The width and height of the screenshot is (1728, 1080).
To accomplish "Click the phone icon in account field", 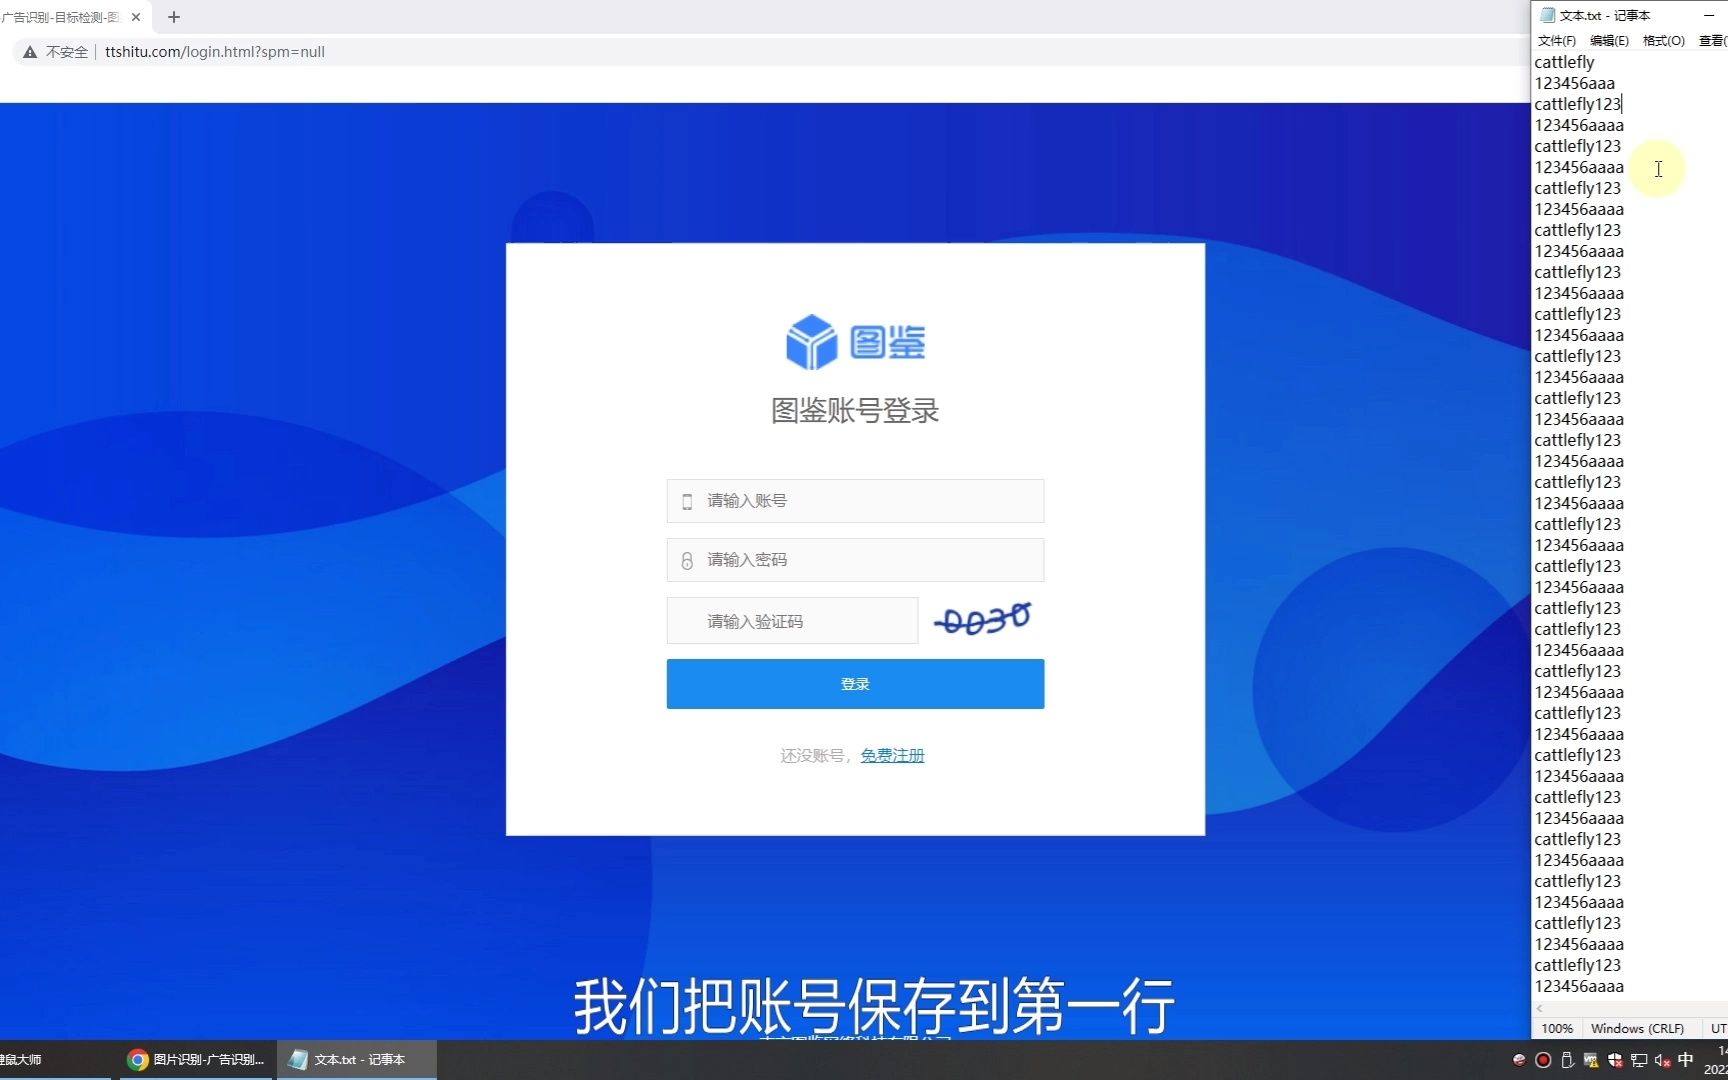I will (x=687, y=502).
